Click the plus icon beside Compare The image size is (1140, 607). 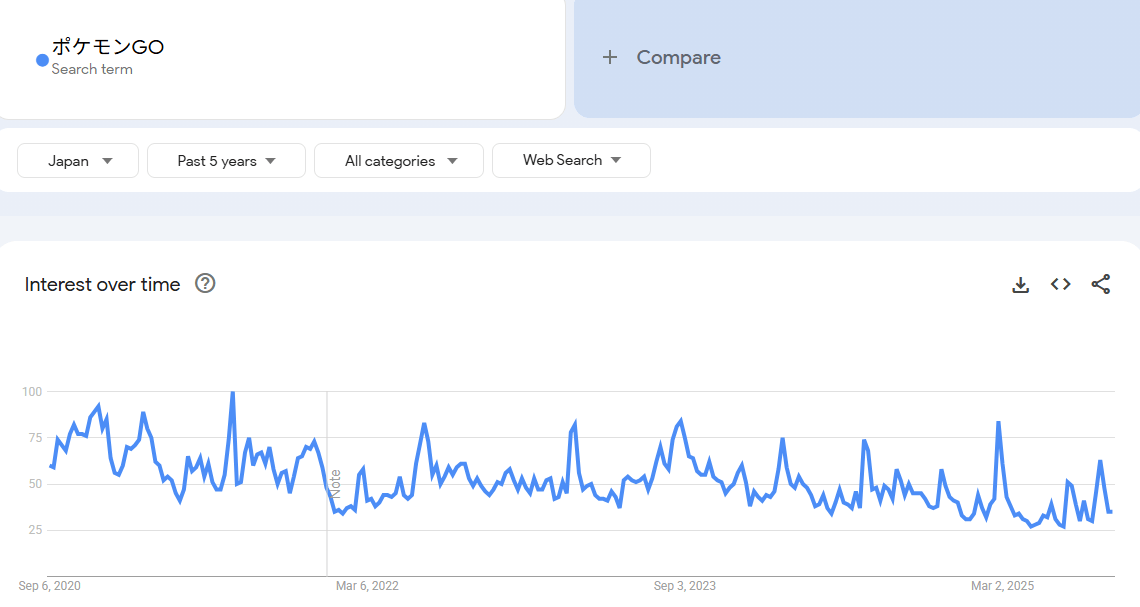click(x=610, y=58)
